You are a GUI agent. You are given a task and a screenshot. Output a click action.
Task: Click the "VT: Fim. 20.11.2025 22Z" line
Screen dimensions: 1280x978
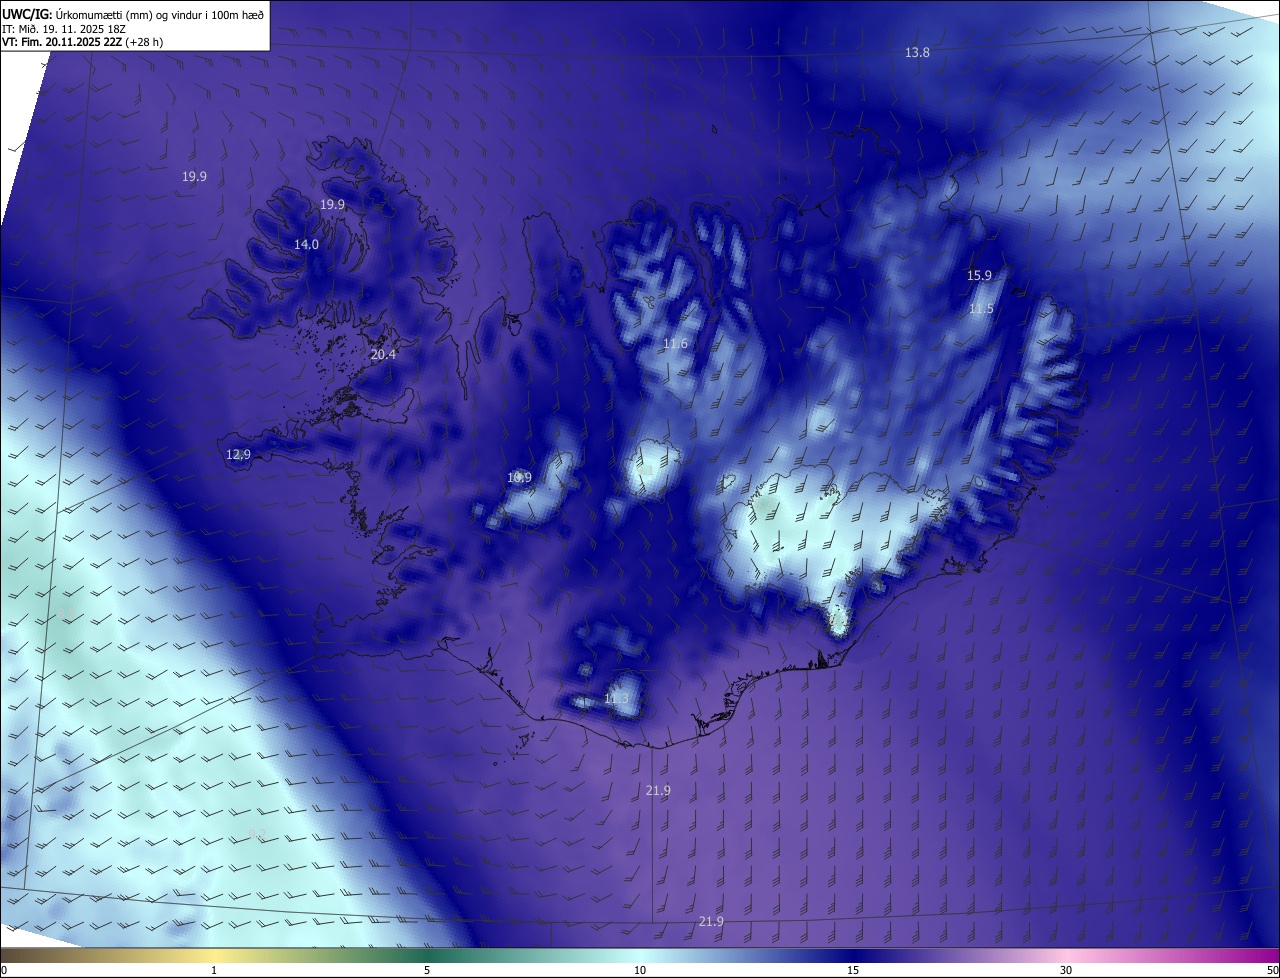(x=82, y=42)
